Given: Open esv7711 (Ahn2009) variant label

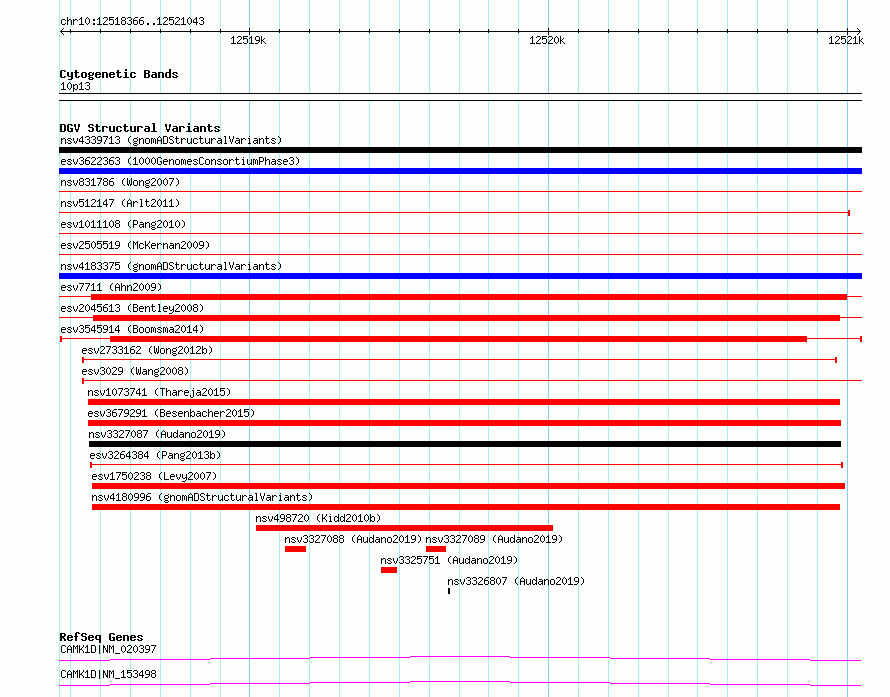Looking at the screenshot, I should (111, 287).
